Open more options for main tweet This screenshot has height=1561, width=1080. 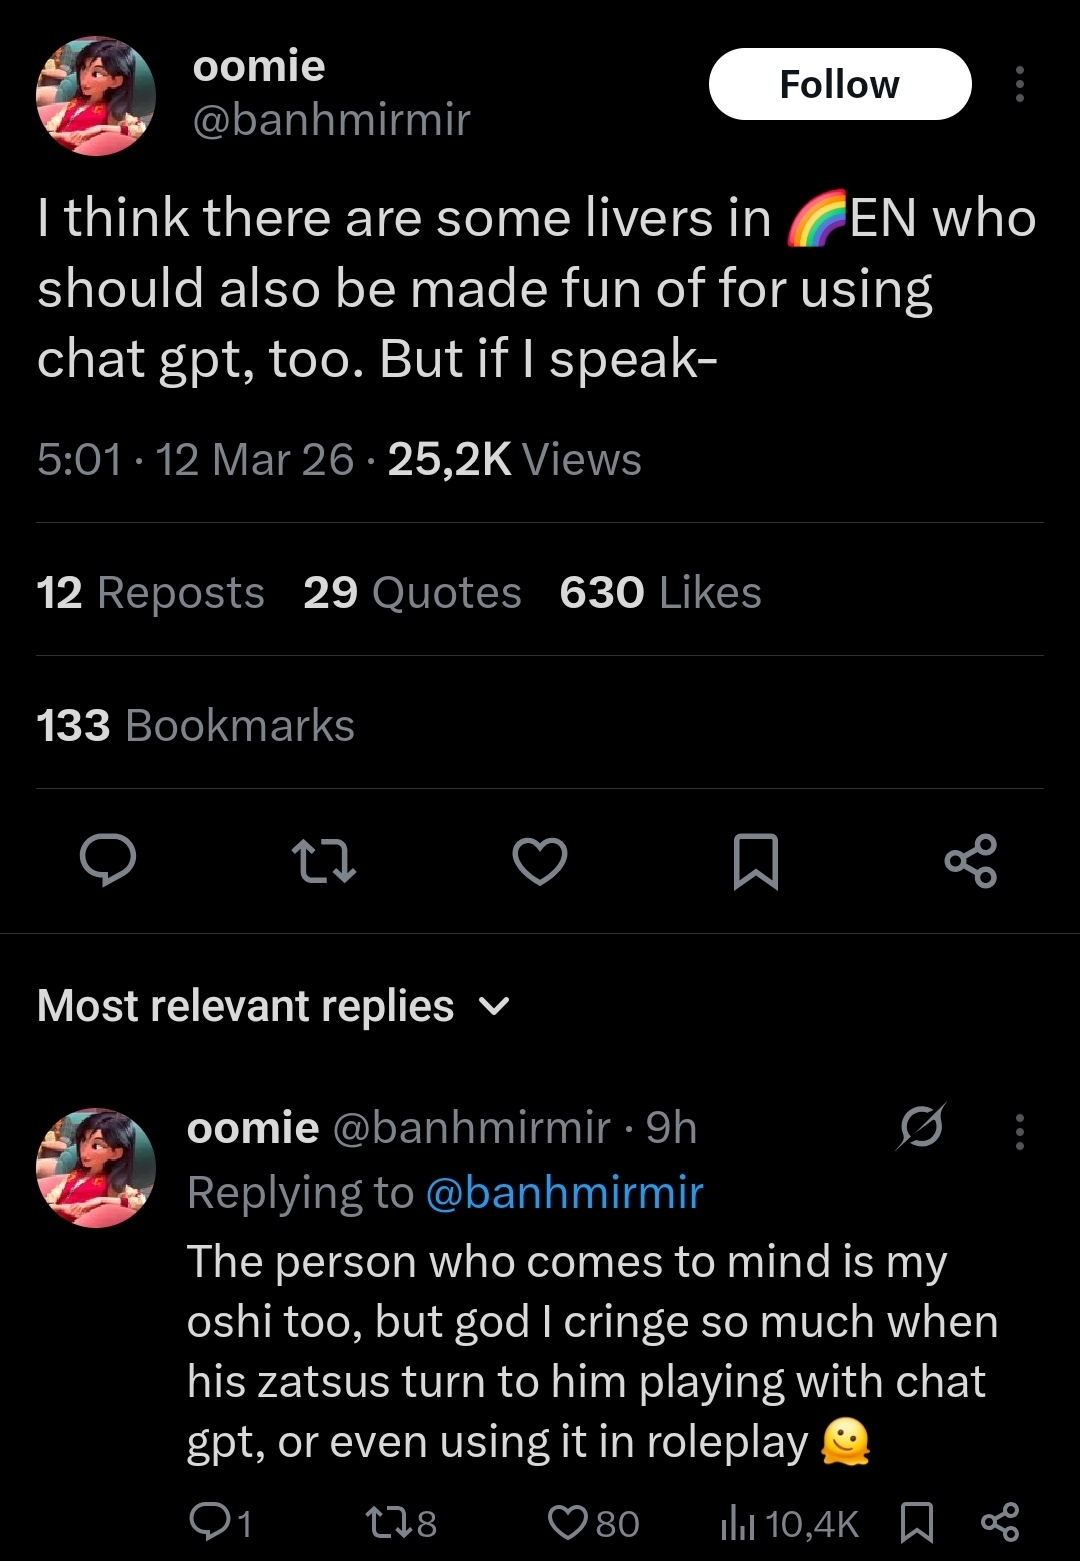pos(1019,85)
